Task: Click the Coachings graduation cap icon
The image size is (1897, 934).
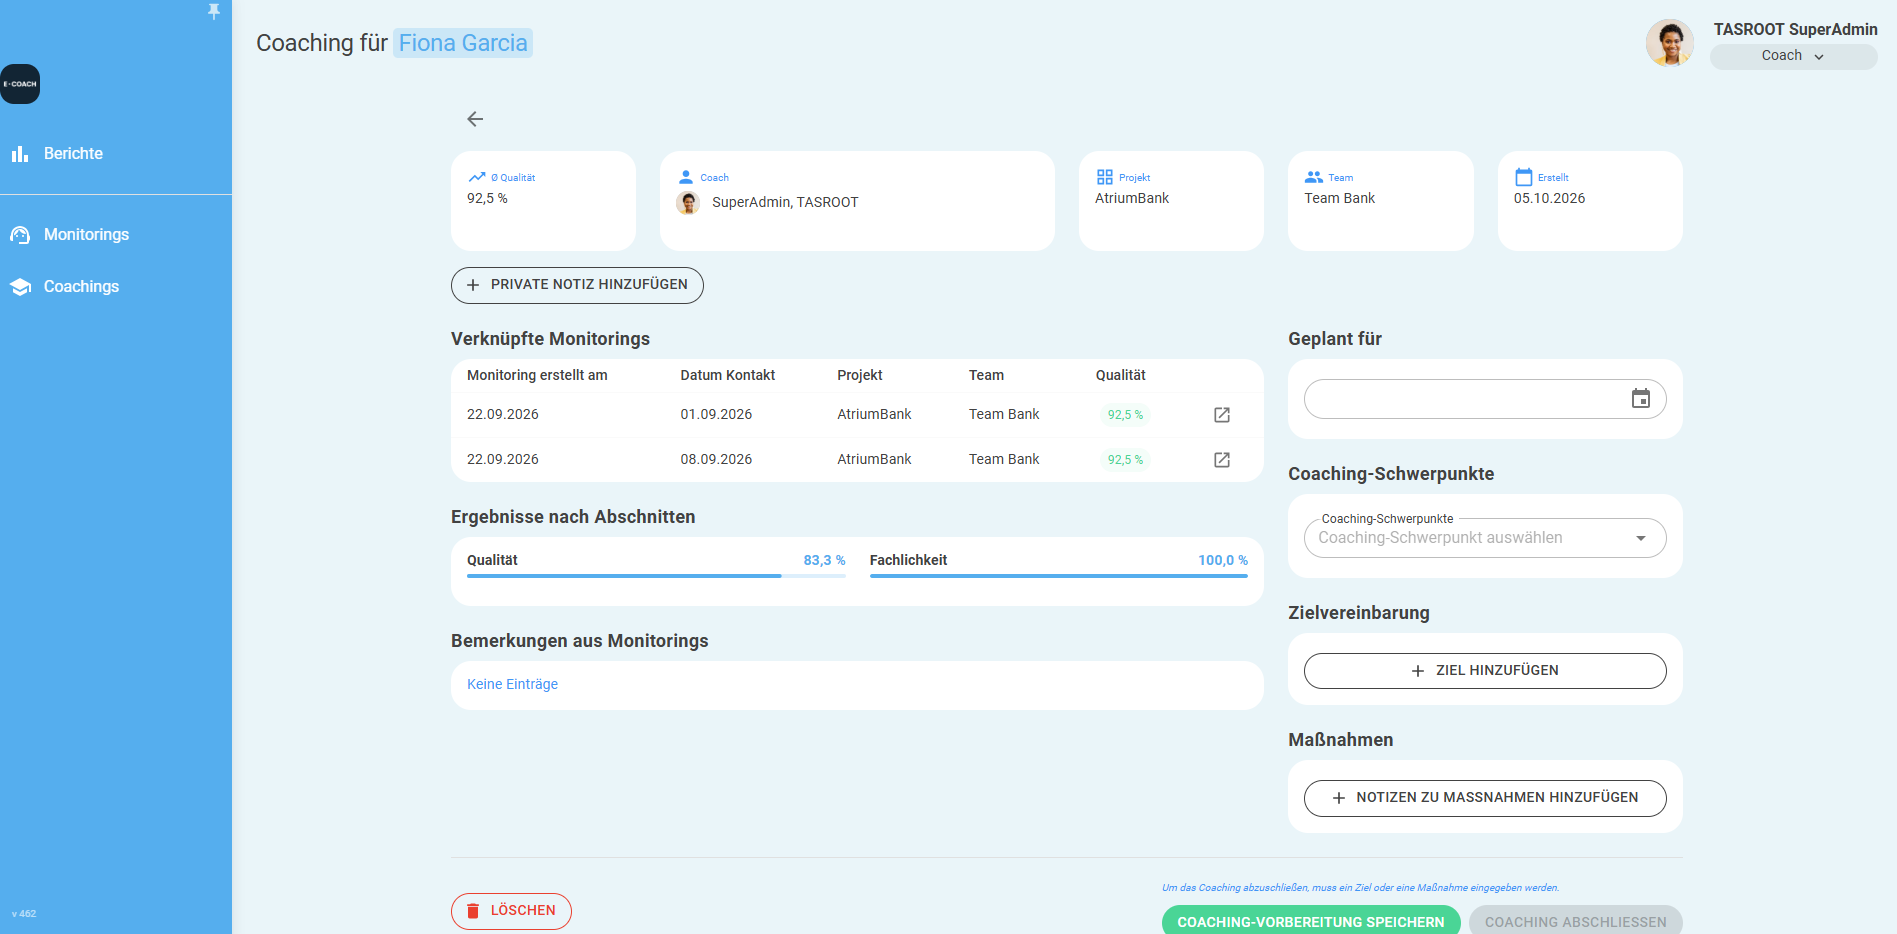Action: (x=20, y=287)
